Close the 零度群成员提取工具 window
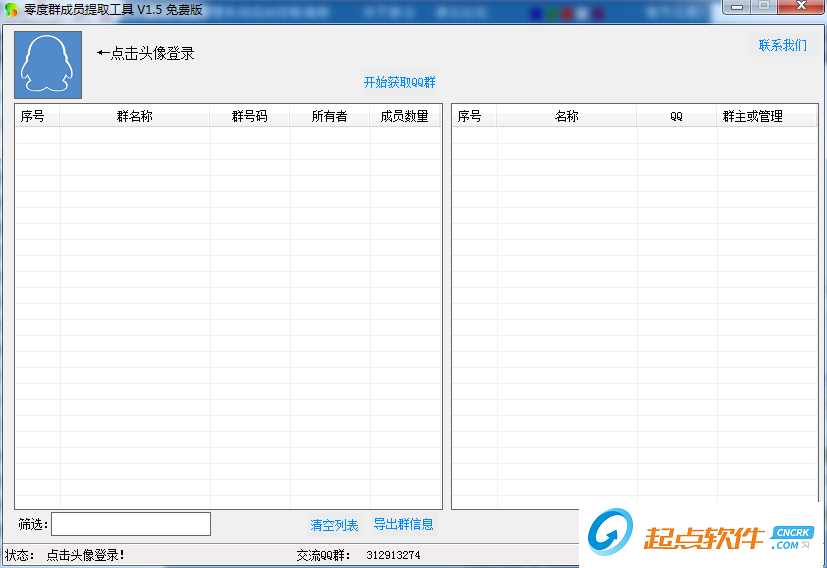The width and height of the screenshot is (827, 568). [801, 7]
